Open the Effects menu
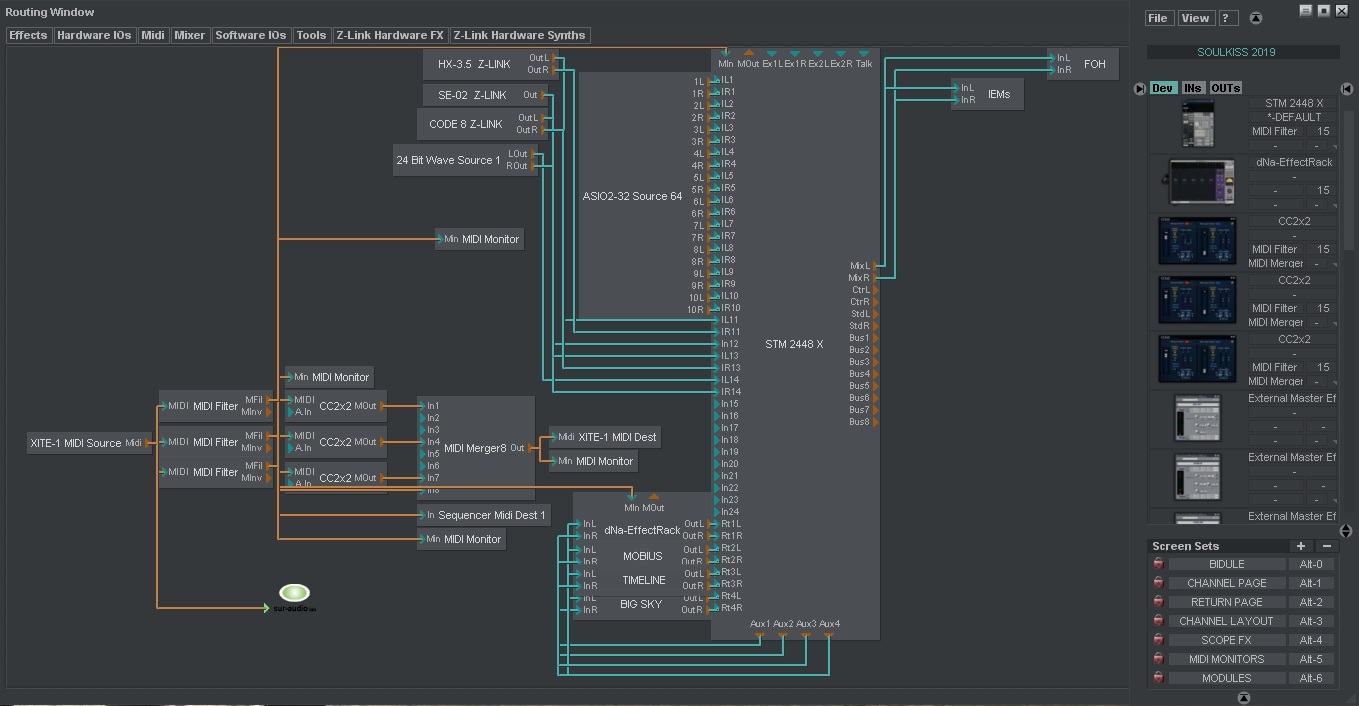This screenshot has height=706, width=1359. 28,35
